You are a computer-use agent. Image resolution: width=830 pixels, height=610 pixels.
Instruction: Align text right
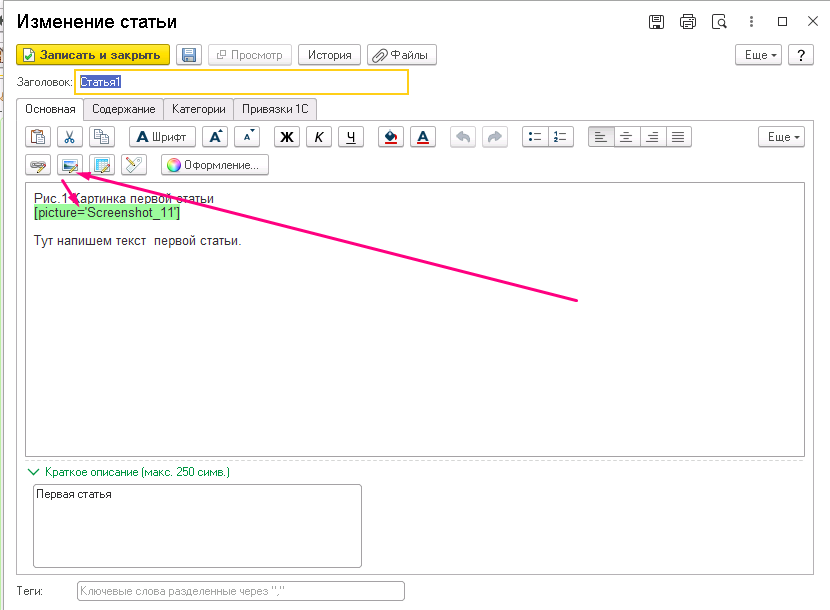pos(653,137)
